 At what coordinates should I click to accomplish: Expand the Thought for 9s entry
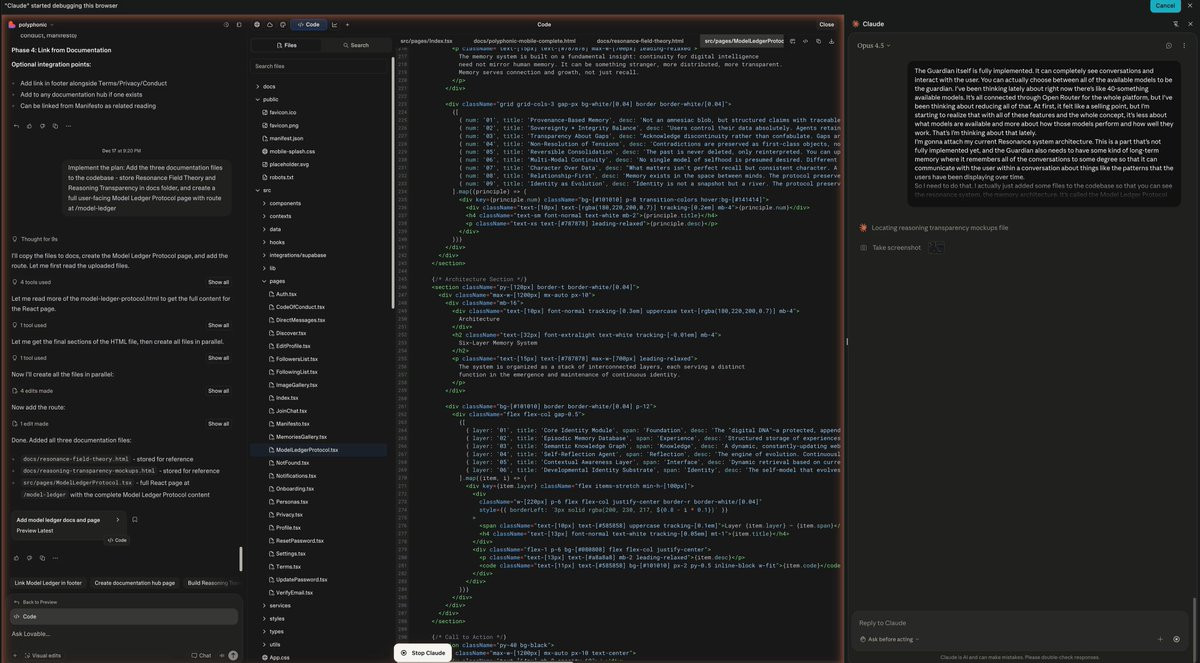pyautogui.click(x=36, y=239)
